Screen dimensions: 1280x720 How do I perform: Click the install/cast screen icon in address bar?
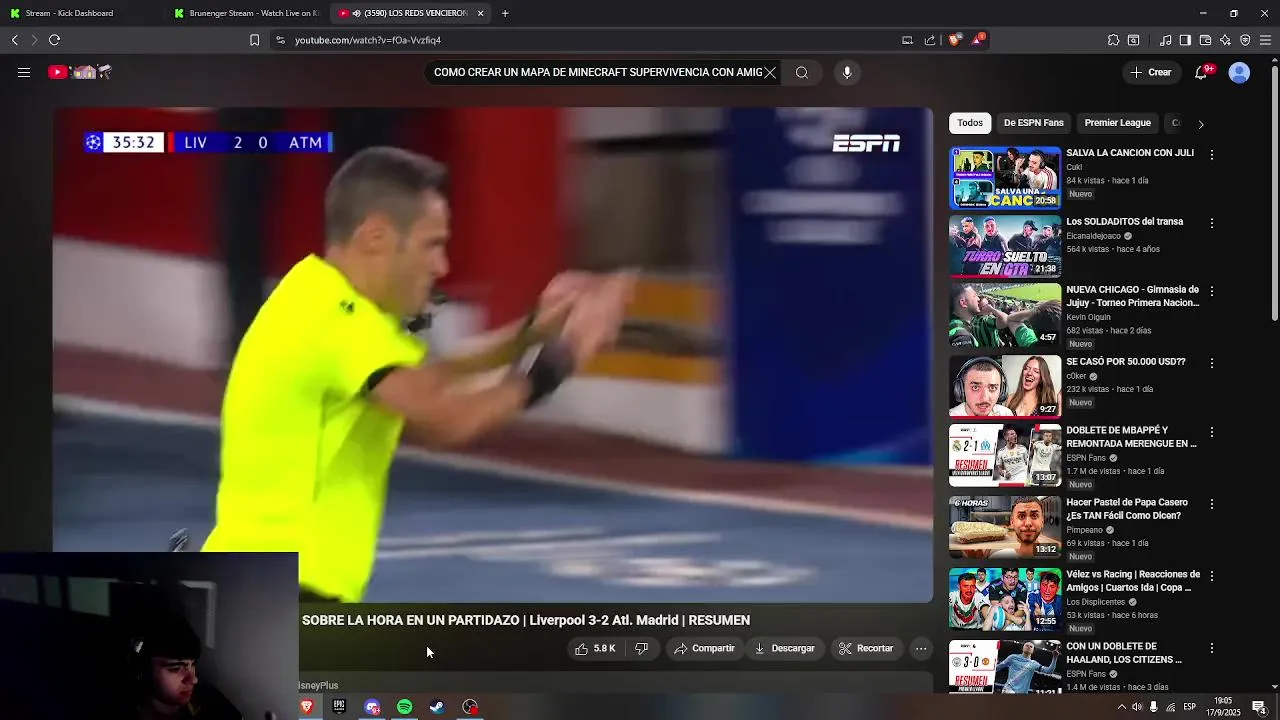click(907, 40)
